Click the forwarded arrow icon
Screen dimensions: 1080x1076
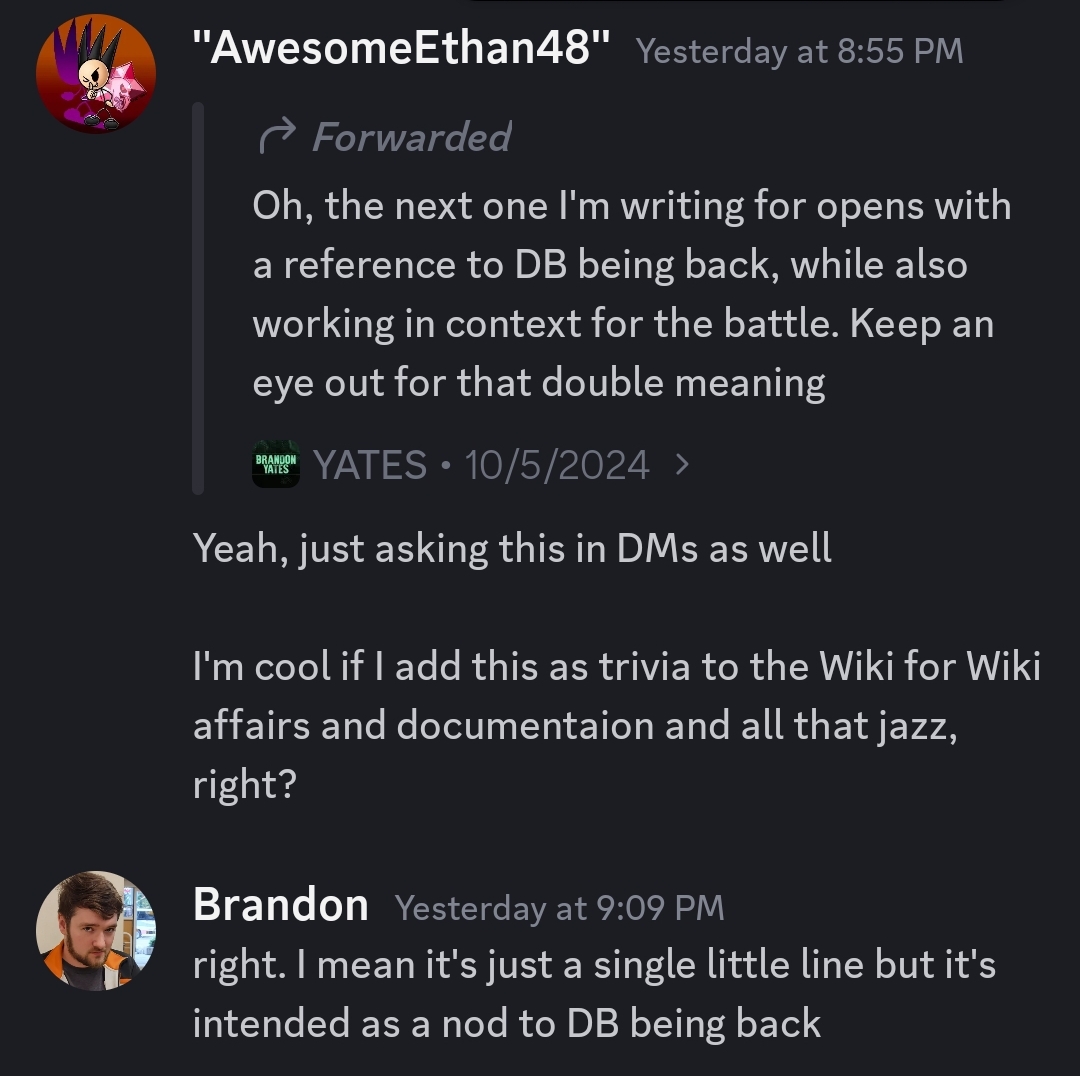click(x=278, y=136)
